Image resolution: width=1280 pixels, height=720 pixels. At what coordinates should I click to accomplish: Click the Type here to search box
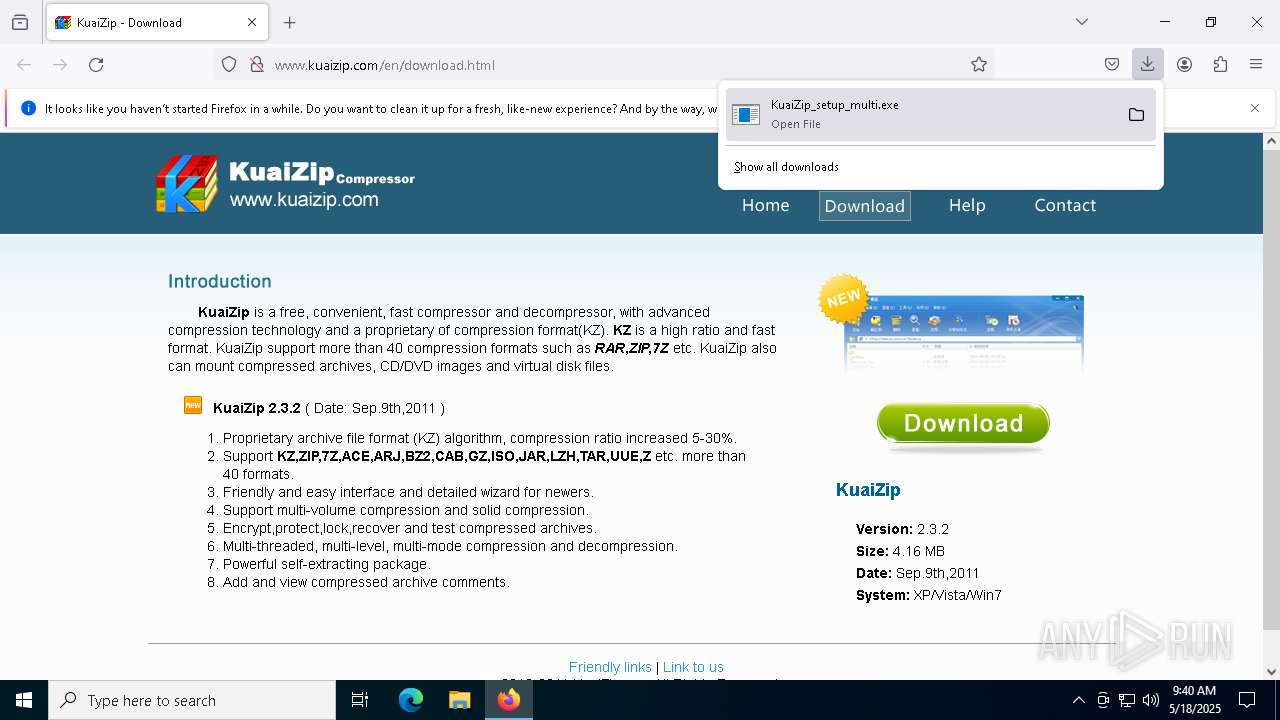coord(192,700)
